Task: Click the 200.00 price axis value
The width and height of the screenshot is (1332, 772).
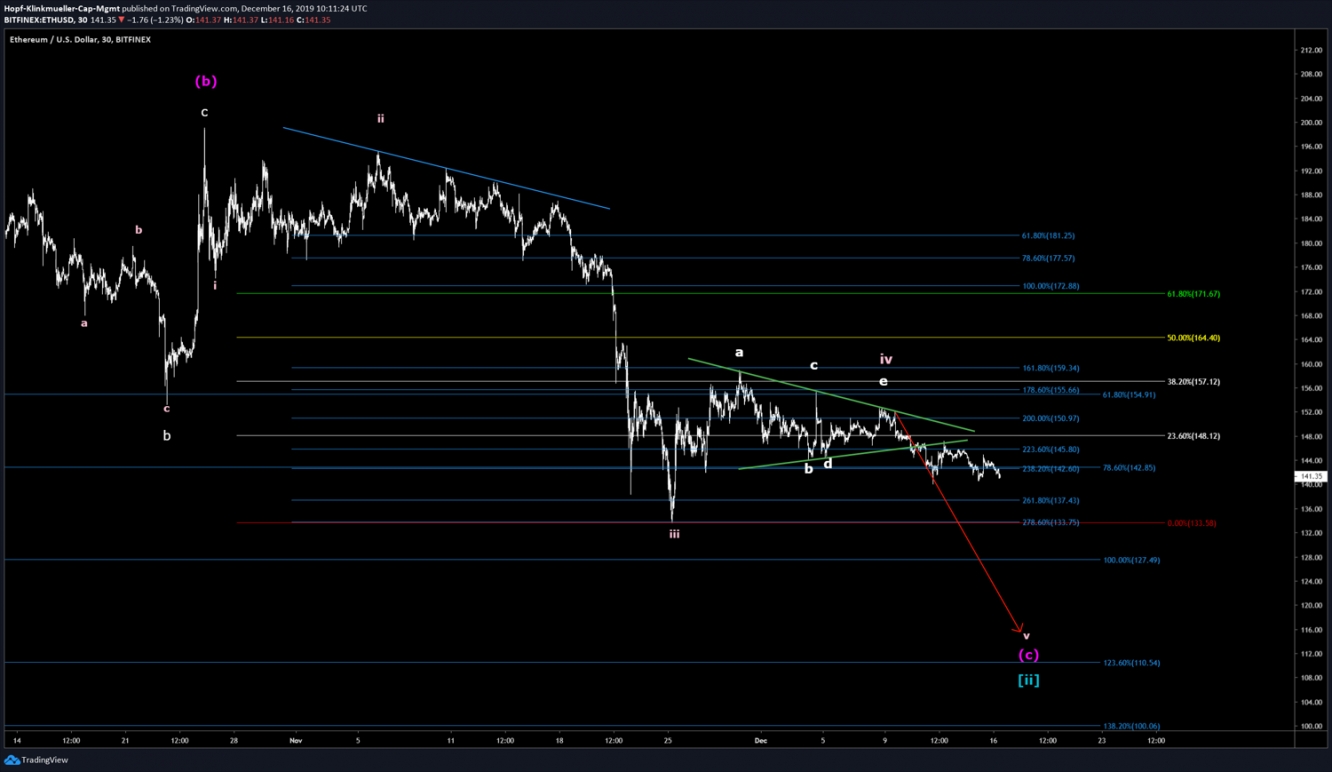Action: 1310,122
